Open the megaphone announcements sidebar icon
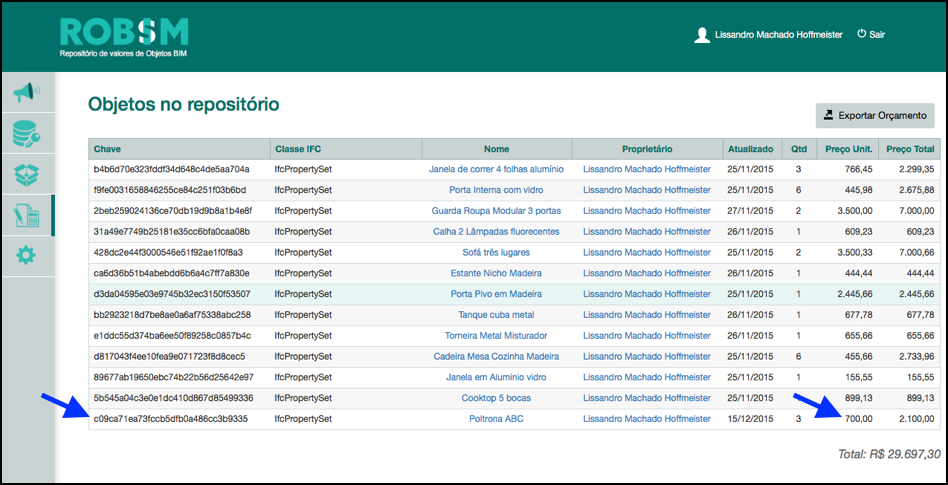 pyautogui.click(x=27, y=93)
